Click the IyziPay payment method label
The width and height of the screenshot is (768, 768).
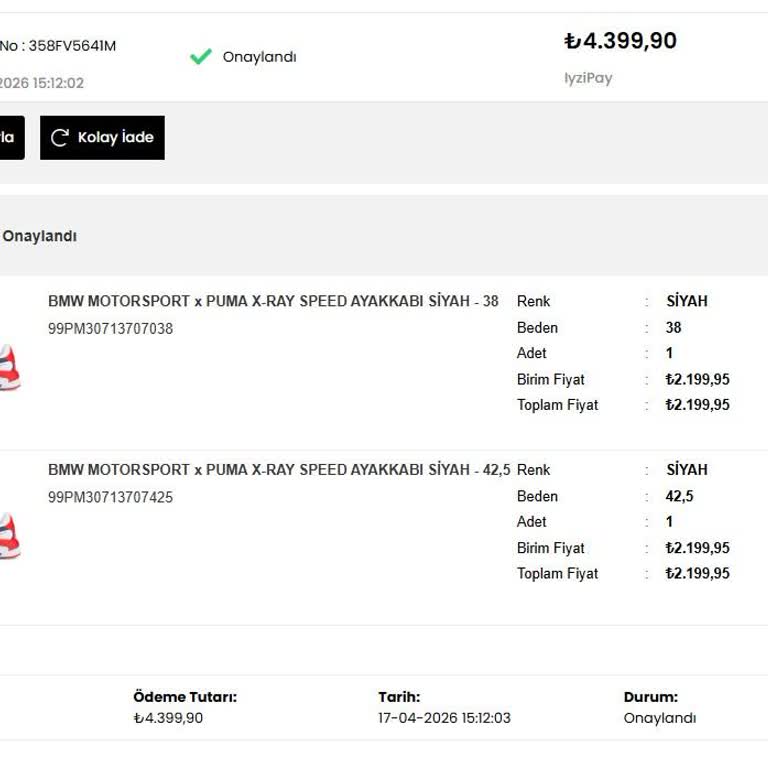(588, 78)
